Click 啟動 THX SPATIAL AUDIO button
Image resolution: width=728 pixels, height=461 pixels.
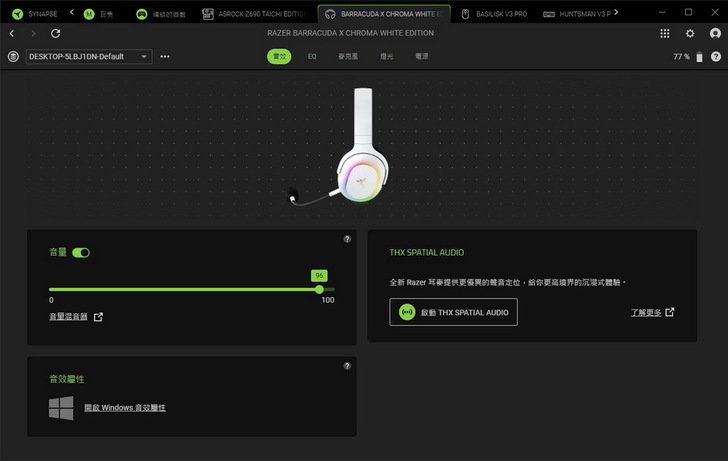pyautogui.click(x=454, y=312)
